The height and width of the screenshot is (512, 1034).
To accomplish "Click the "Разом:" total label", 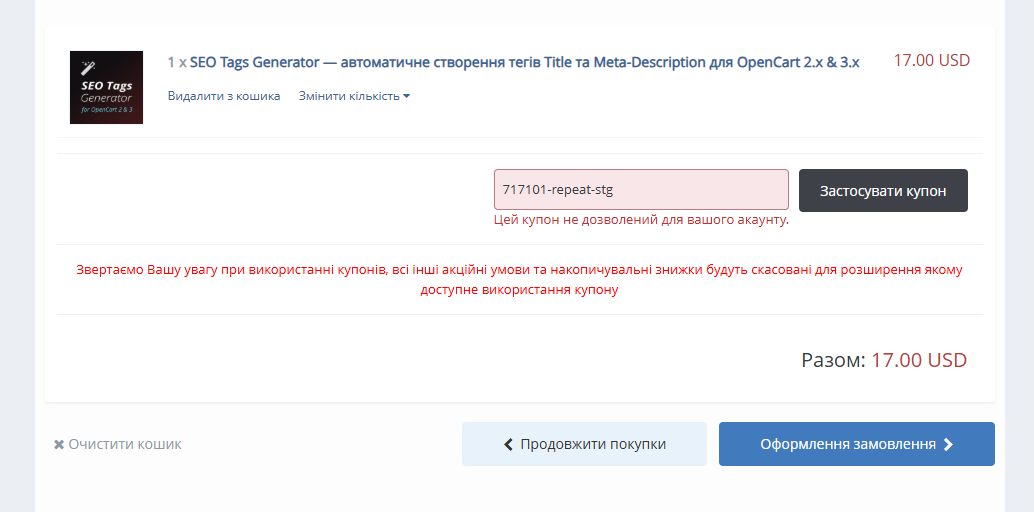I will click(x=832, y=360).
